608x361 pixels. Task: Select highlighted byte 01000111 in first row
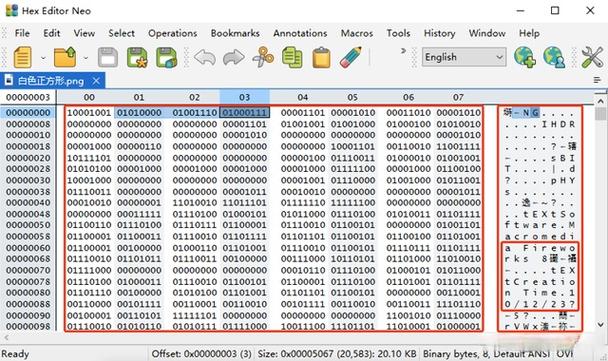click(244, 113)
